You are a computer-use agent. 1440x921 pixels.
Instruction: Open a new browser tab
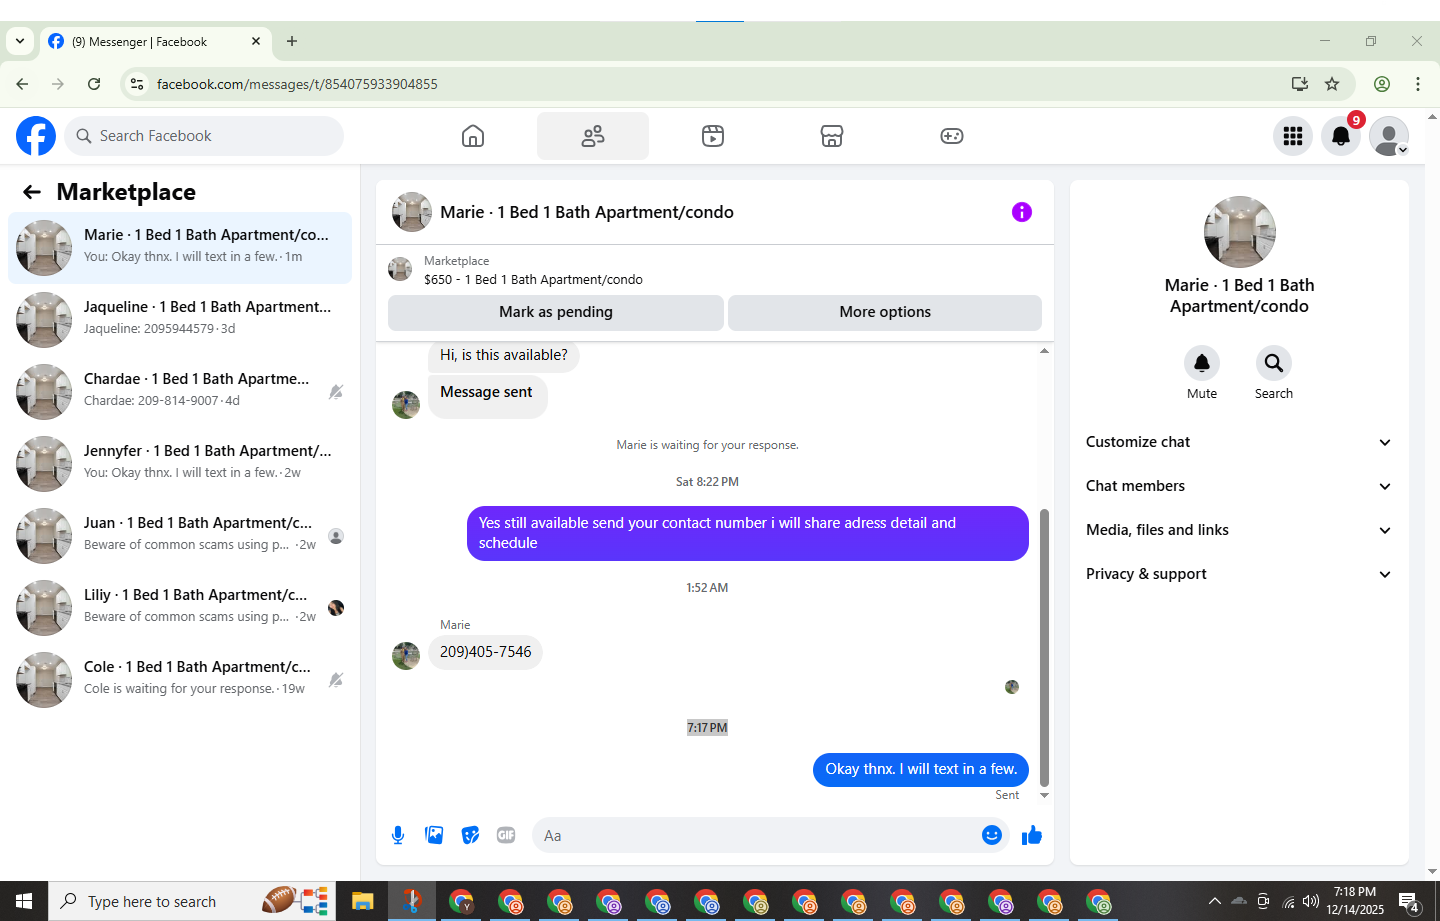(x=292, y=41)
